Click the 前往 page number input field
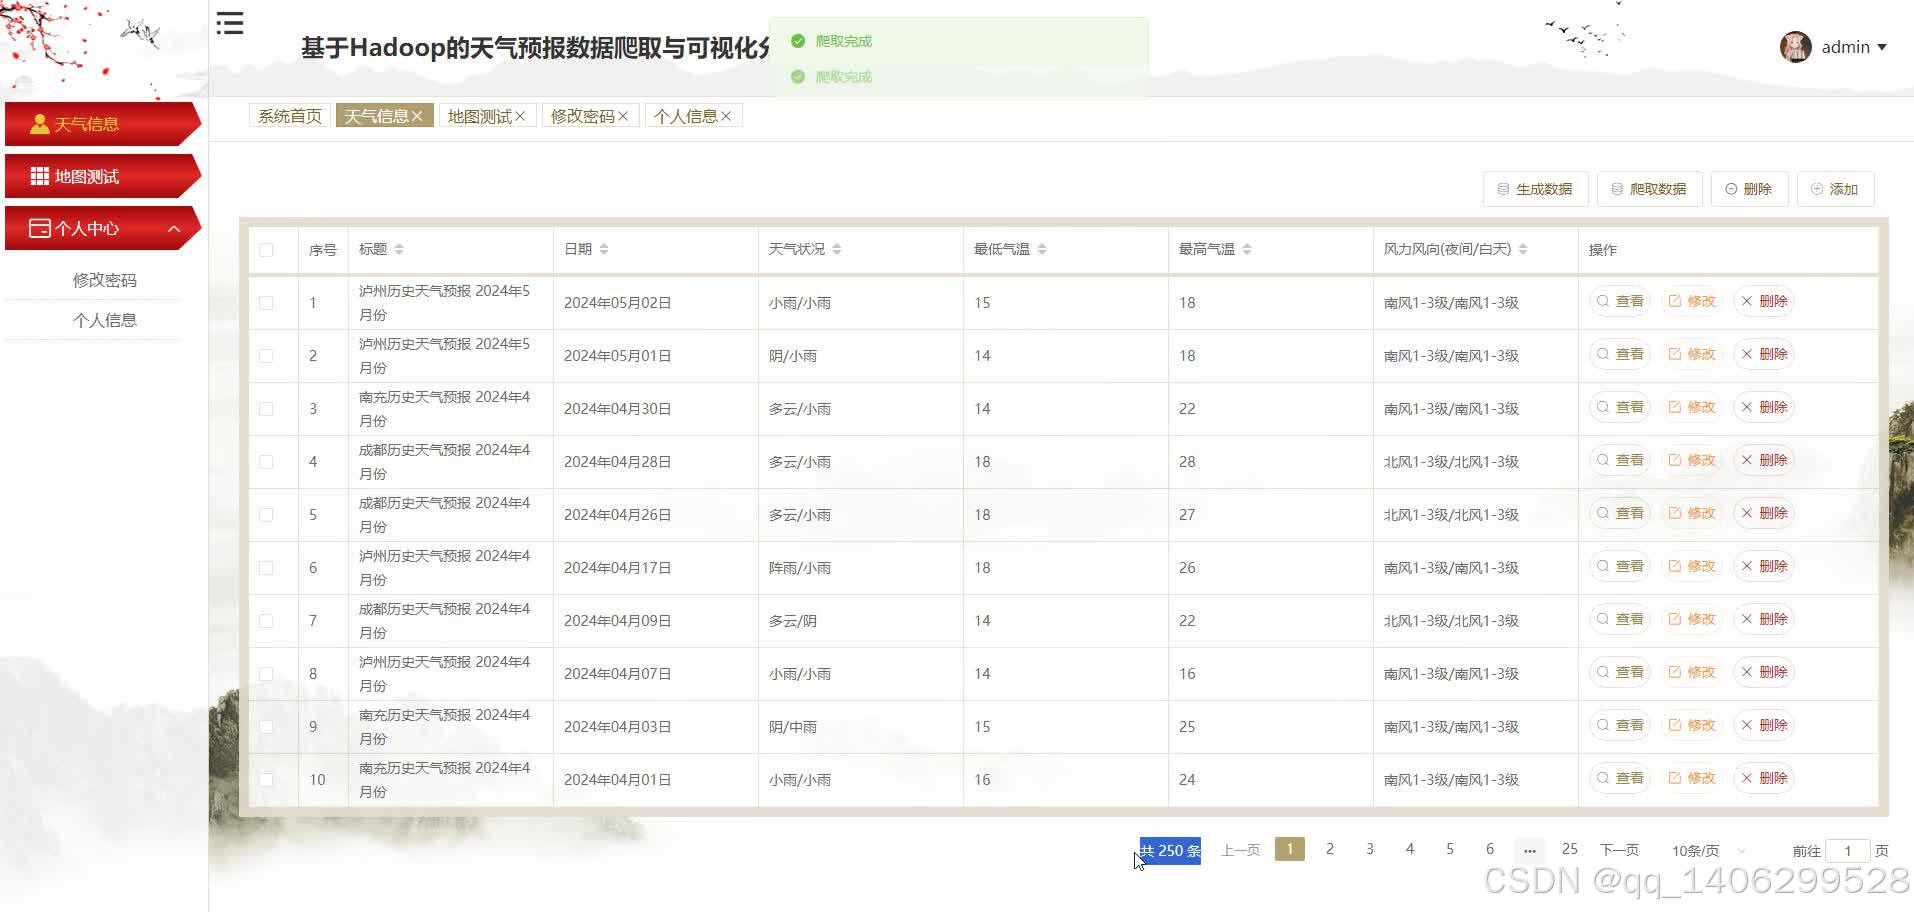1914x912 pixels. tap(1847, 851)
